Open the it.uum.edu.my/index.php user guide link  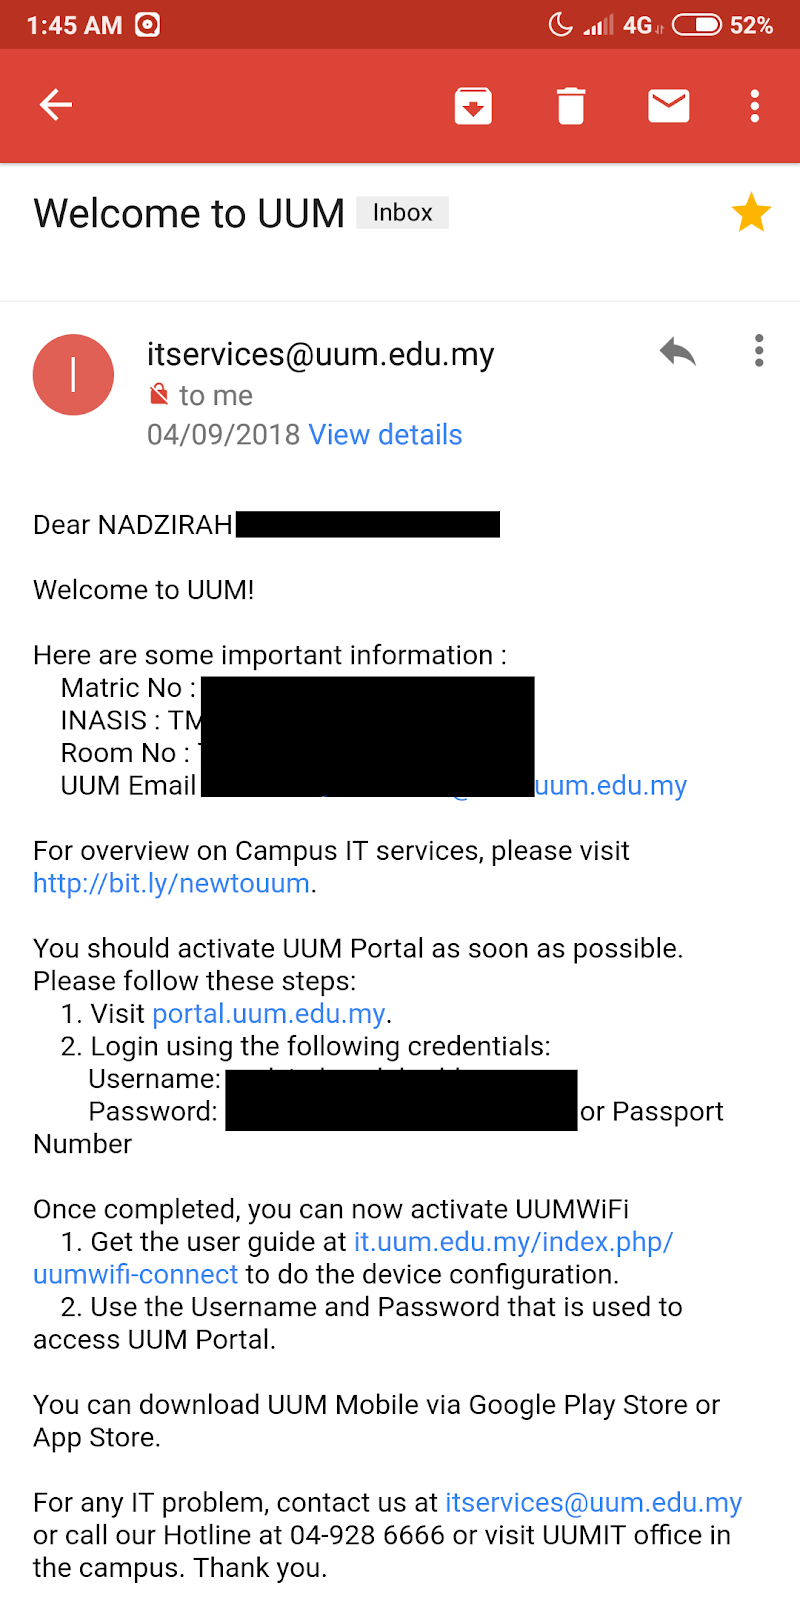click(x=513, y=1242)
